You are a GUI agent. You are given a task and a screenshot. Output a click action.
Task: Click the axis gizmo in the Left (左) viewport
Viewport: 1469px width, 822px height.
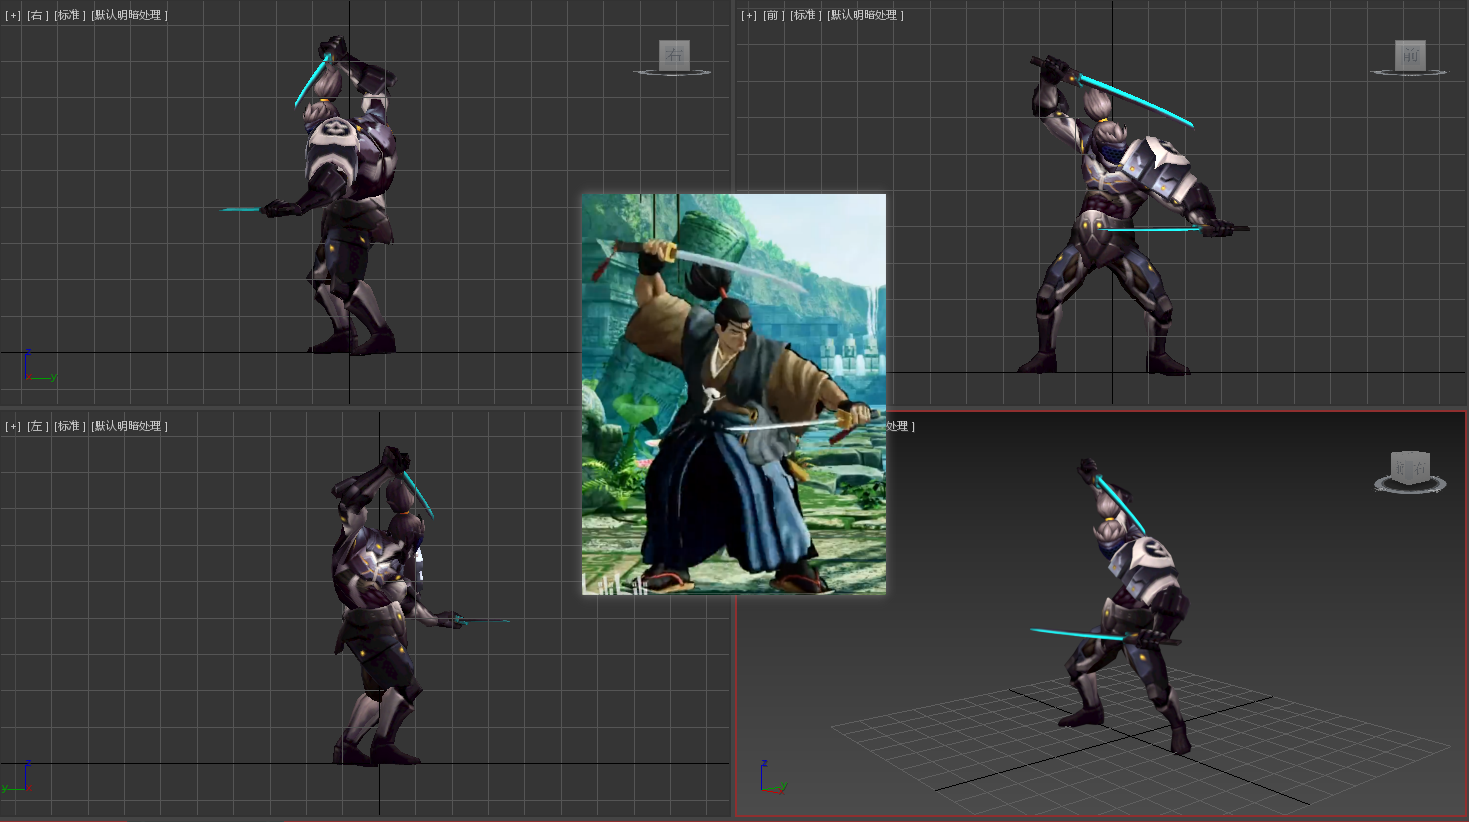[x=20, y=779]
